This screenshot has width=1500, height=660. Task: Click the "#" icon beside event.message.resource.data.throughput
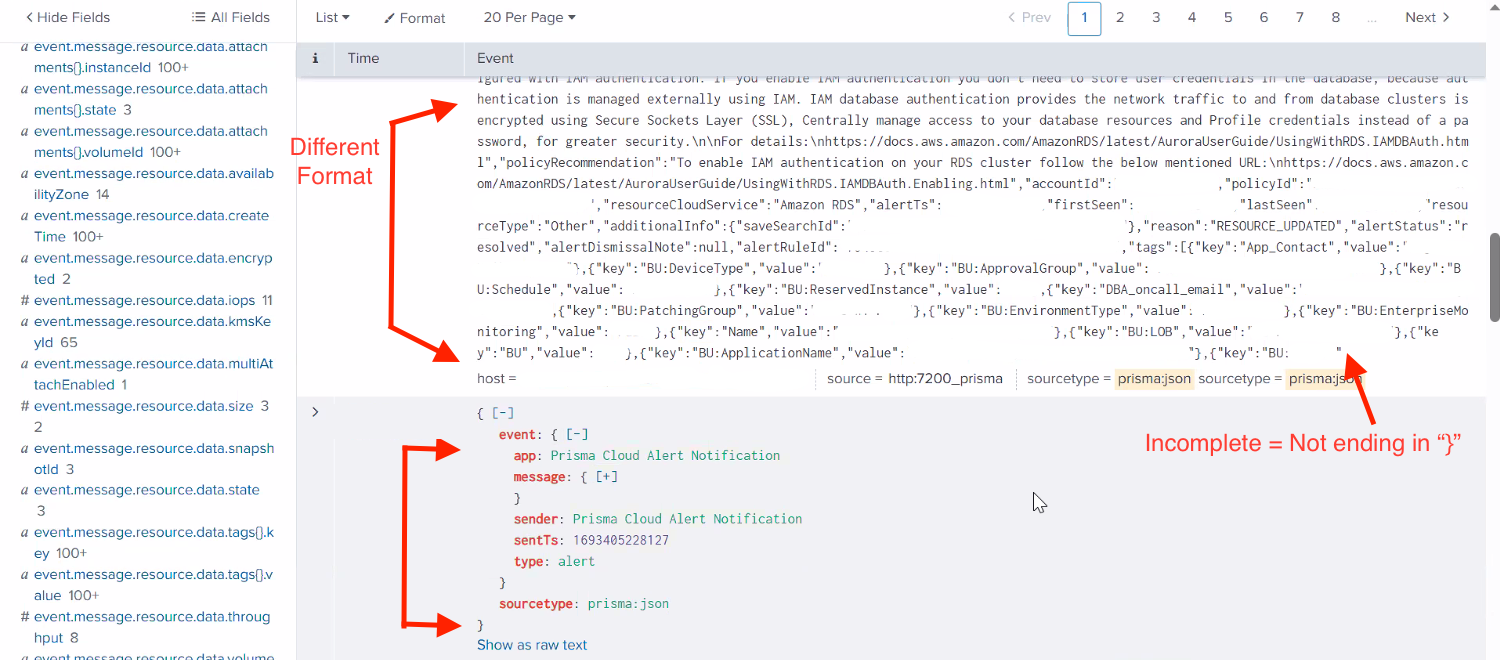[23, 616]
